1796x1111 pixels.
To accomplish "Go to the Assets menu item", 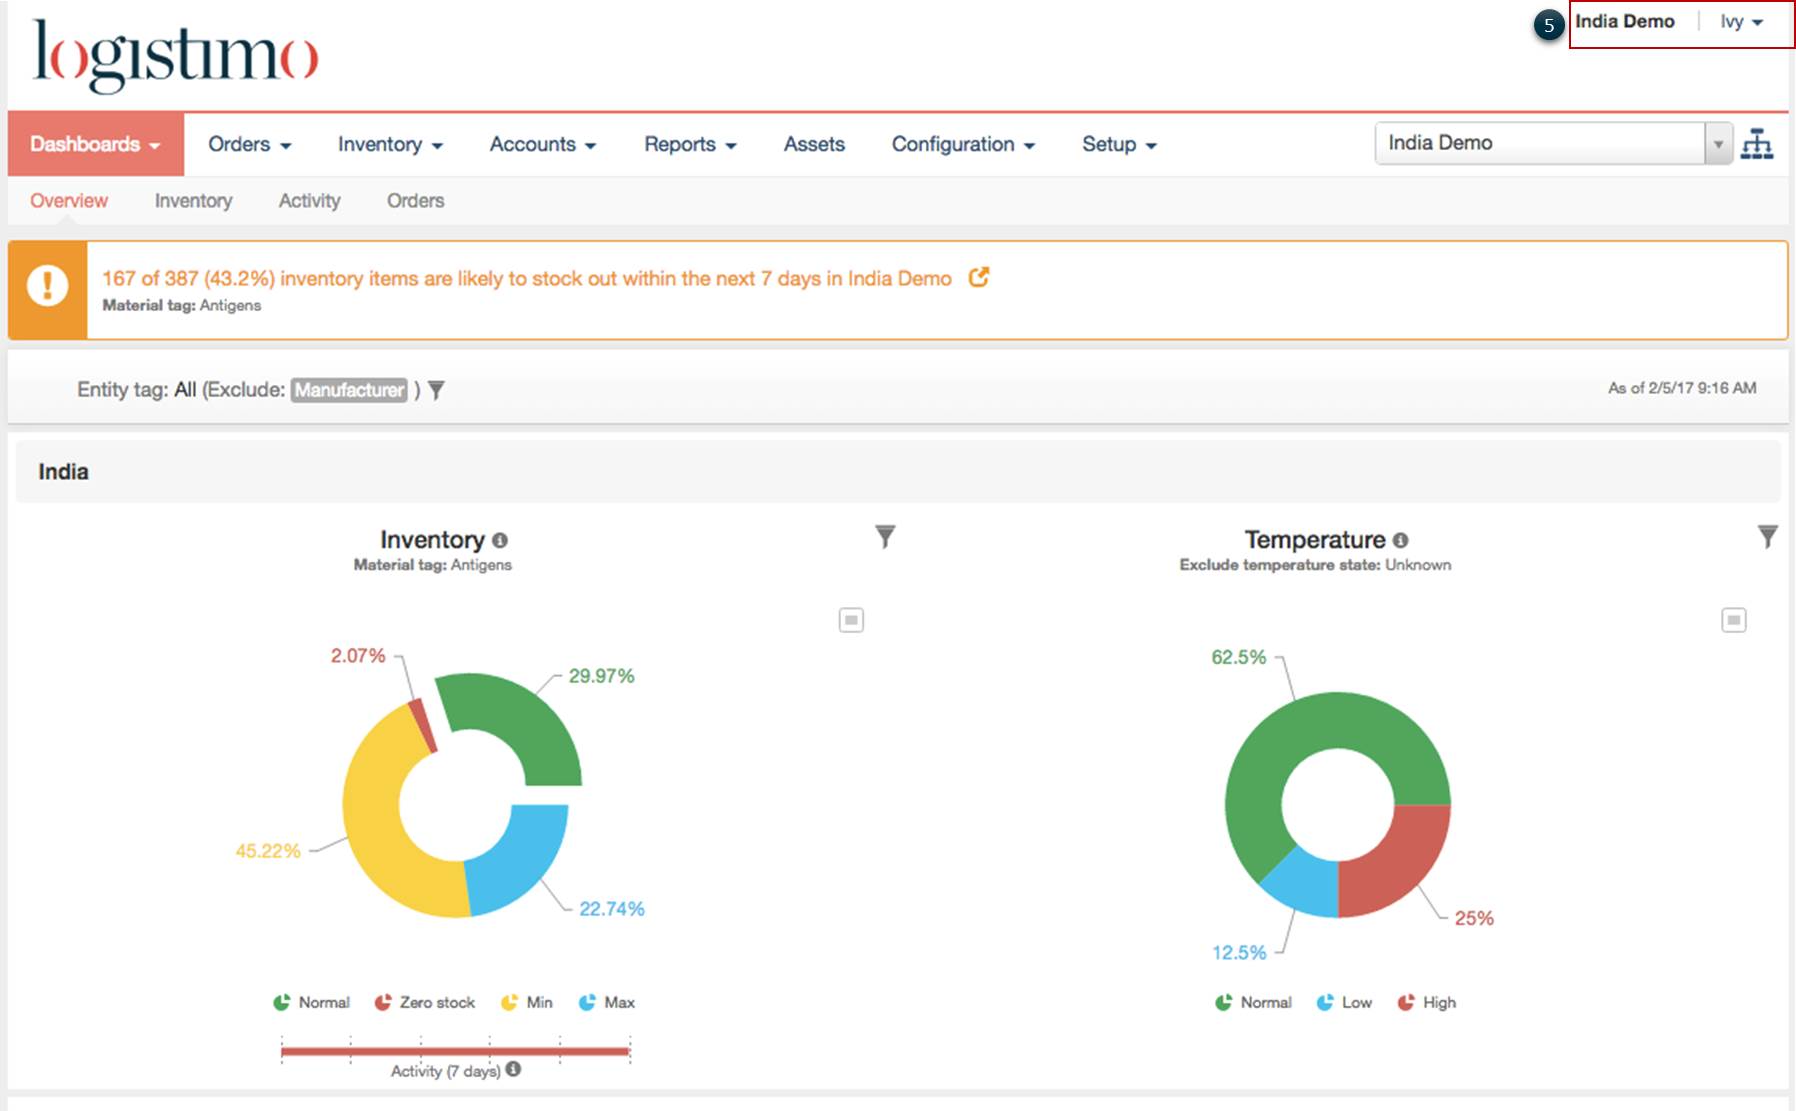I will point(814,144).
